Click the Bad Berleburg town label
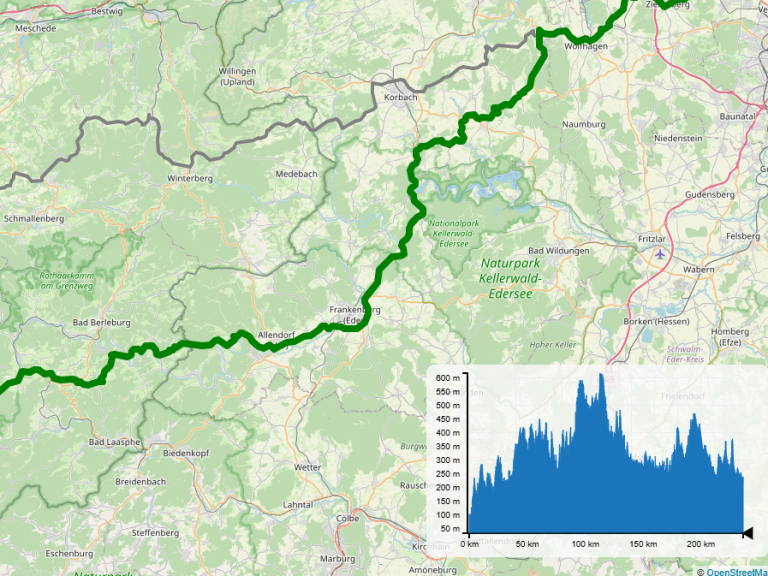 coord(102,323)
